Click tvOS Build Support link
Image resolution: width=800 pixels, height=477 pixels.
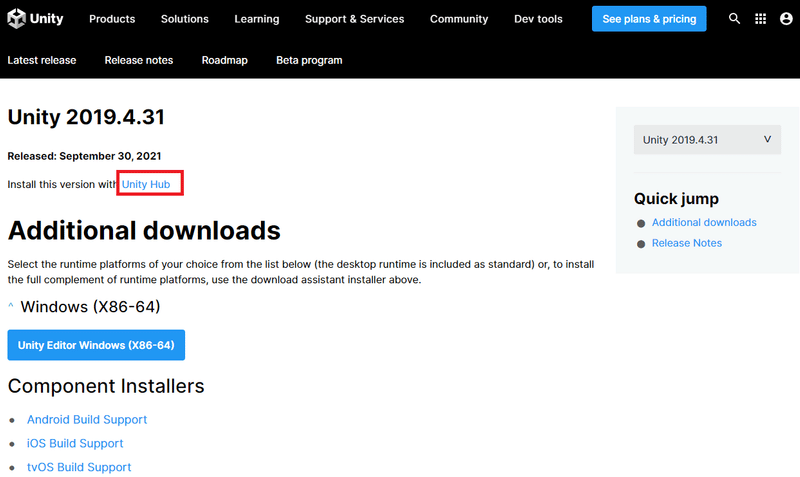[79, 467]
